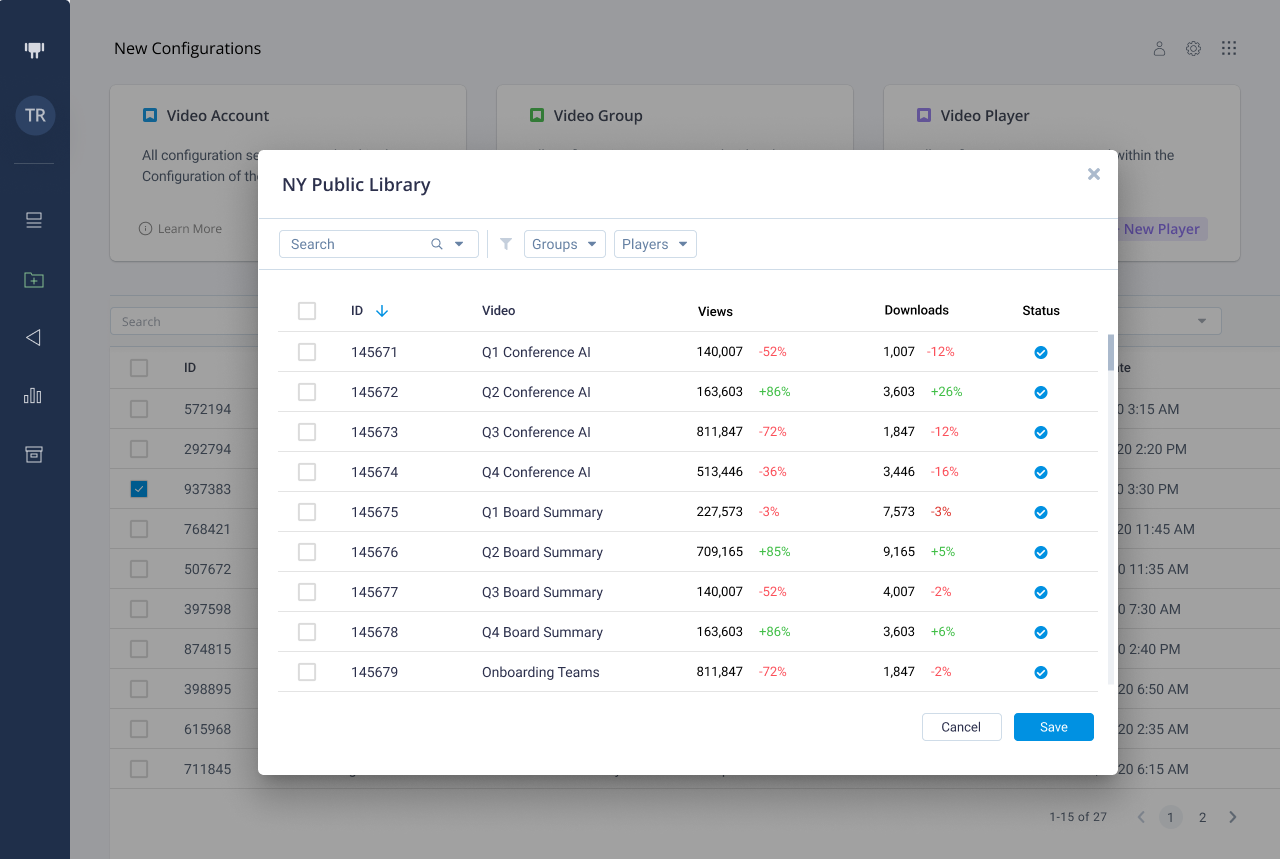Click the triangle play icon in sidebar
Image resolution: width=1280 pixels, height=859 pixels.
(x=33, y=337)
